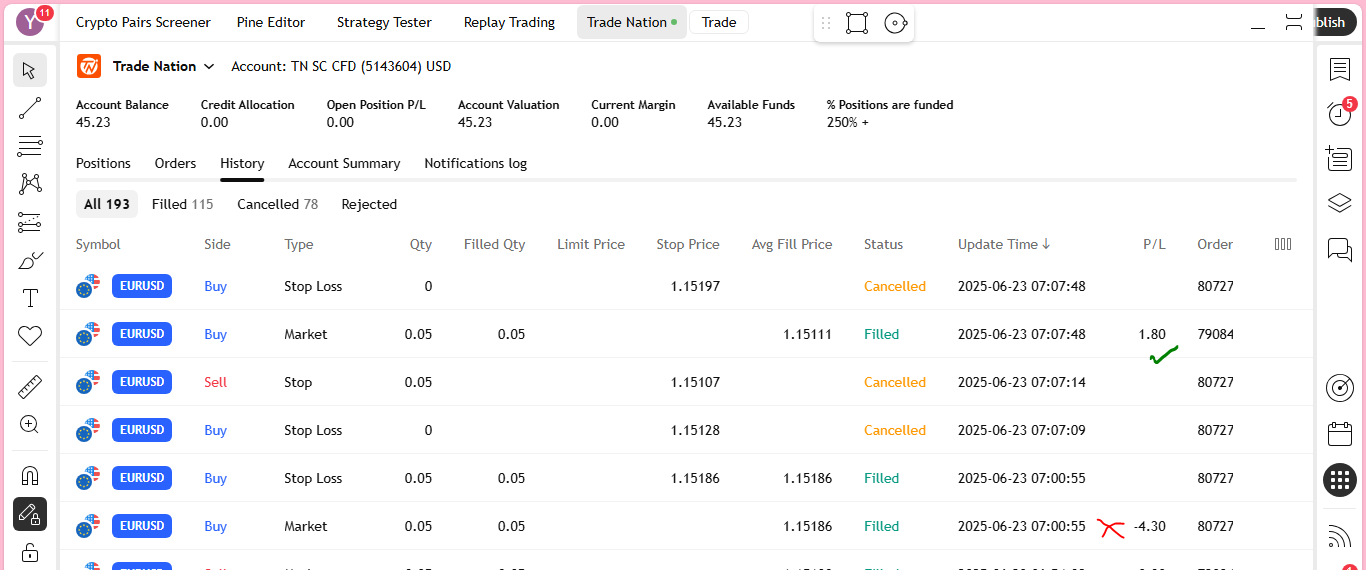Viewport: 1366px width, 570px height.
Task: Open the Fibonacci tools in left toolbar
Action: tap(30, 146)
